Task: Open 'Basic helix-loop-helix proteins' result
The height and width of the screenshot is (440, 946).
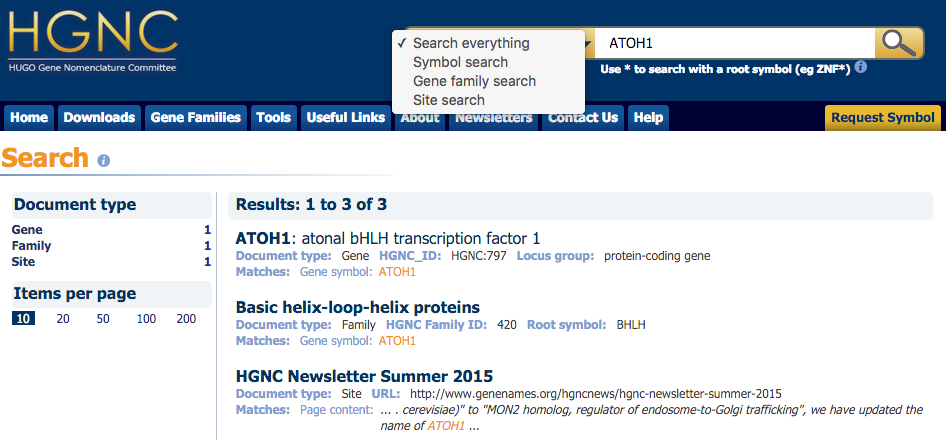Action: coord(357,307)
